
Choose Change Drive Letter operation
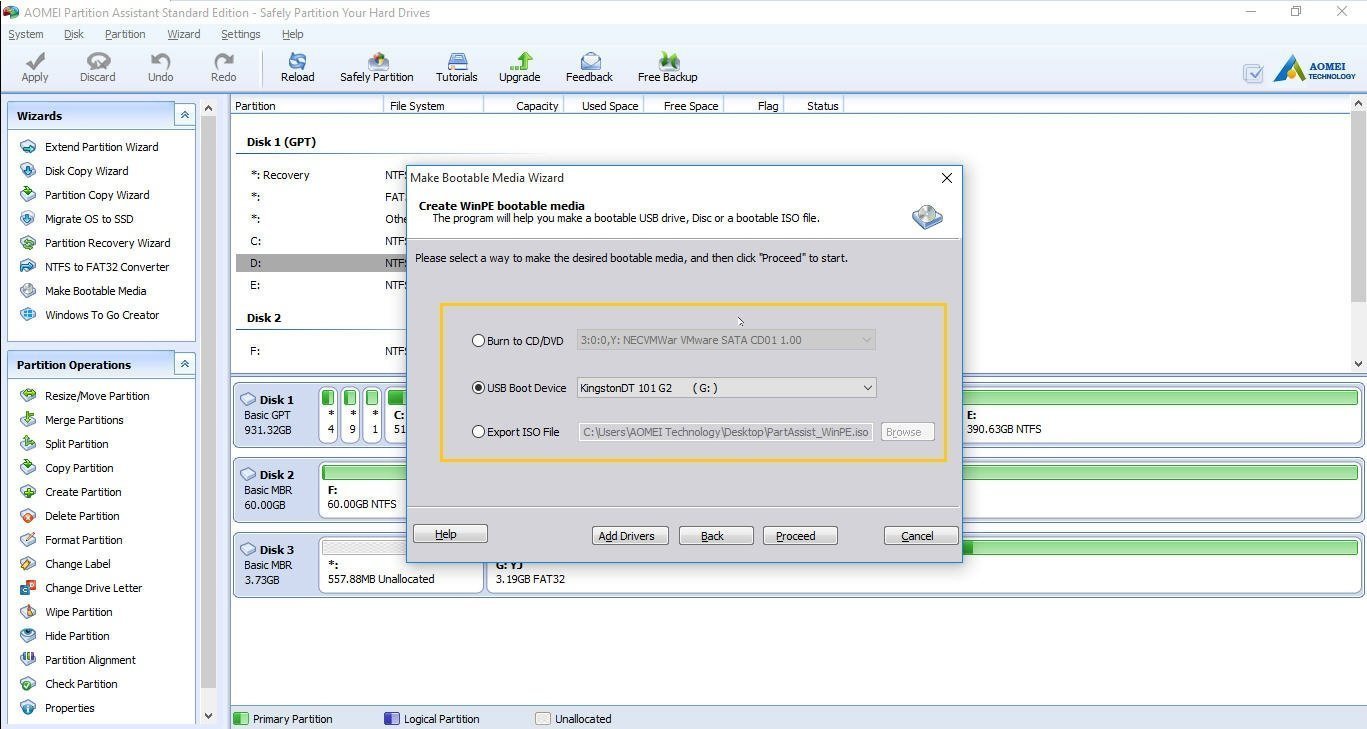pyautogui.click(x=93, y=588)
